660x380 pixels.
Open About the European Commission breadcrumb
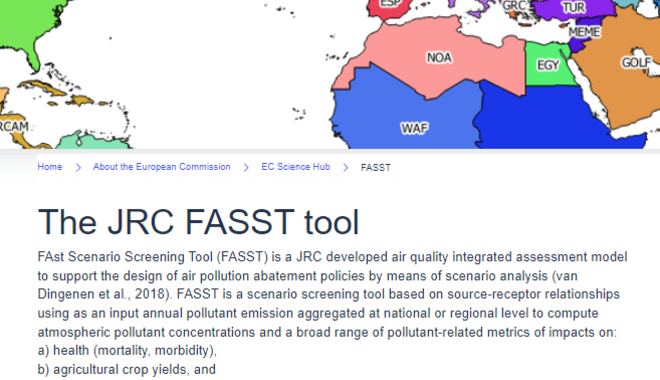[162, 167]
